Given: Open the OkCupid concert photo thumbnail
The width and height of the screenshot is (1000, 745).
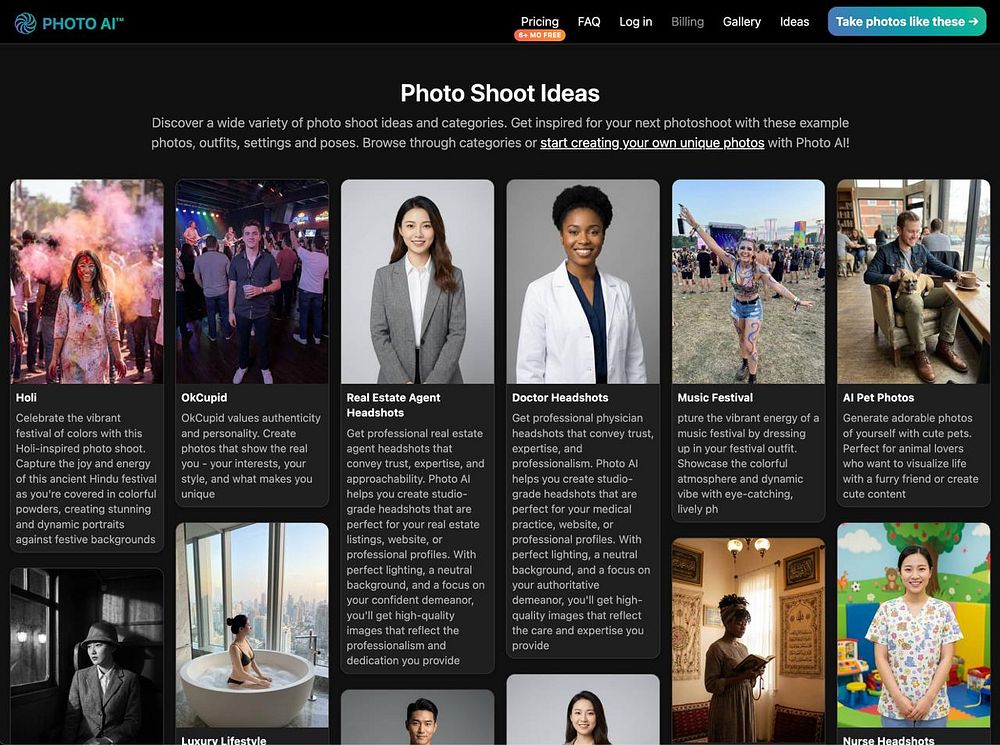Looking at the screenshot, I should coord(252,281).
